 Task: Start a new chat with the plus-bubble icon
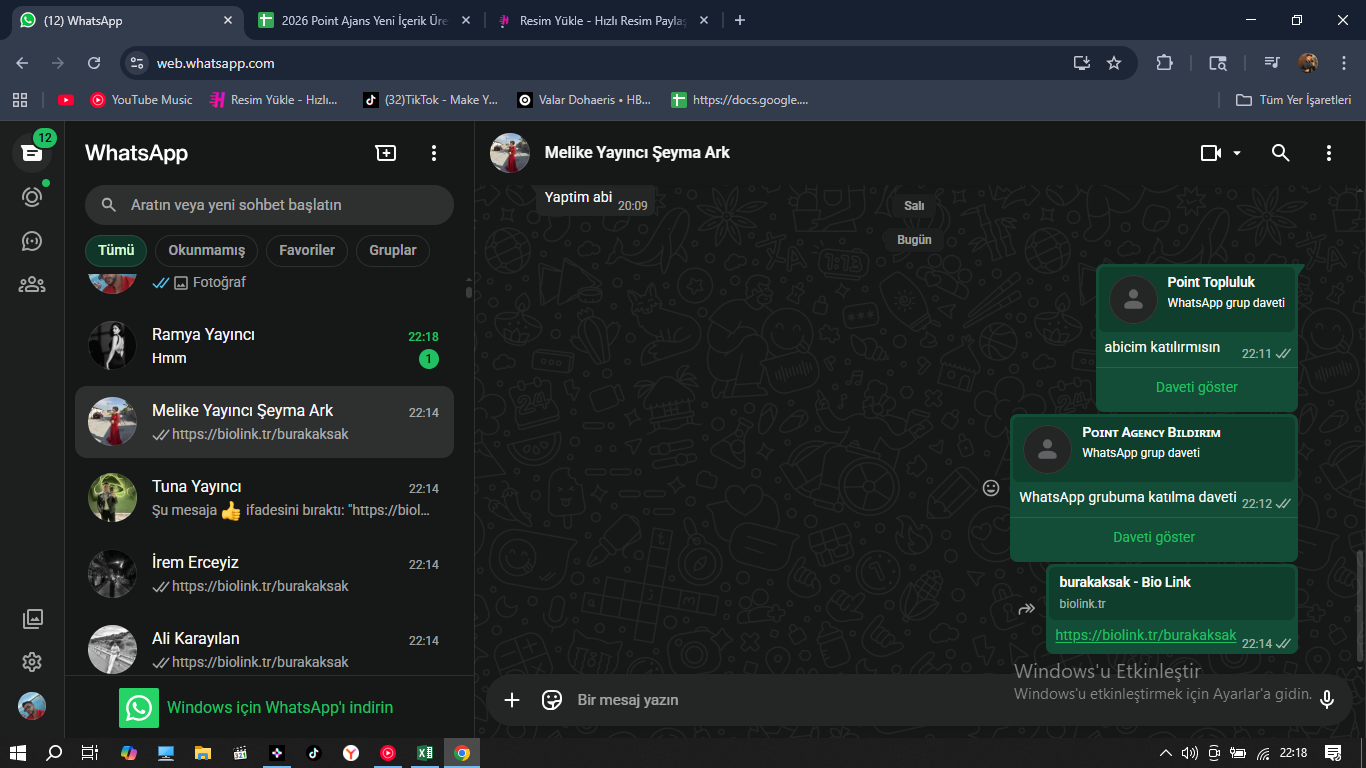point(386,153)
